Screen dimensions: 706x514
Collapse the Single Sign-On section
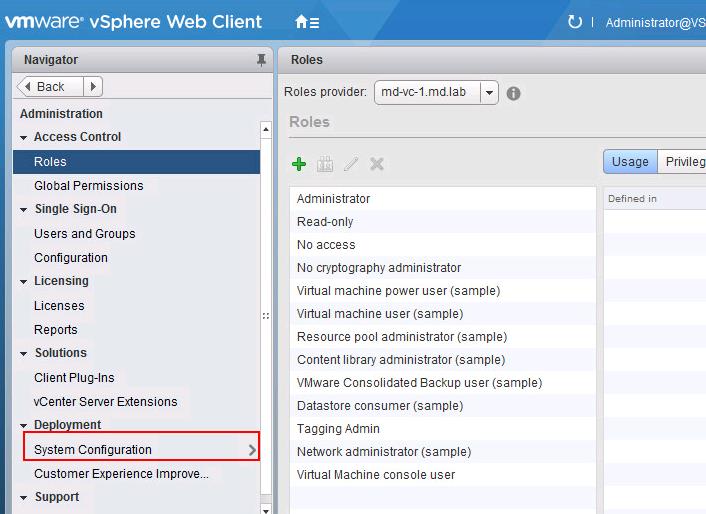tap(24, 210)
